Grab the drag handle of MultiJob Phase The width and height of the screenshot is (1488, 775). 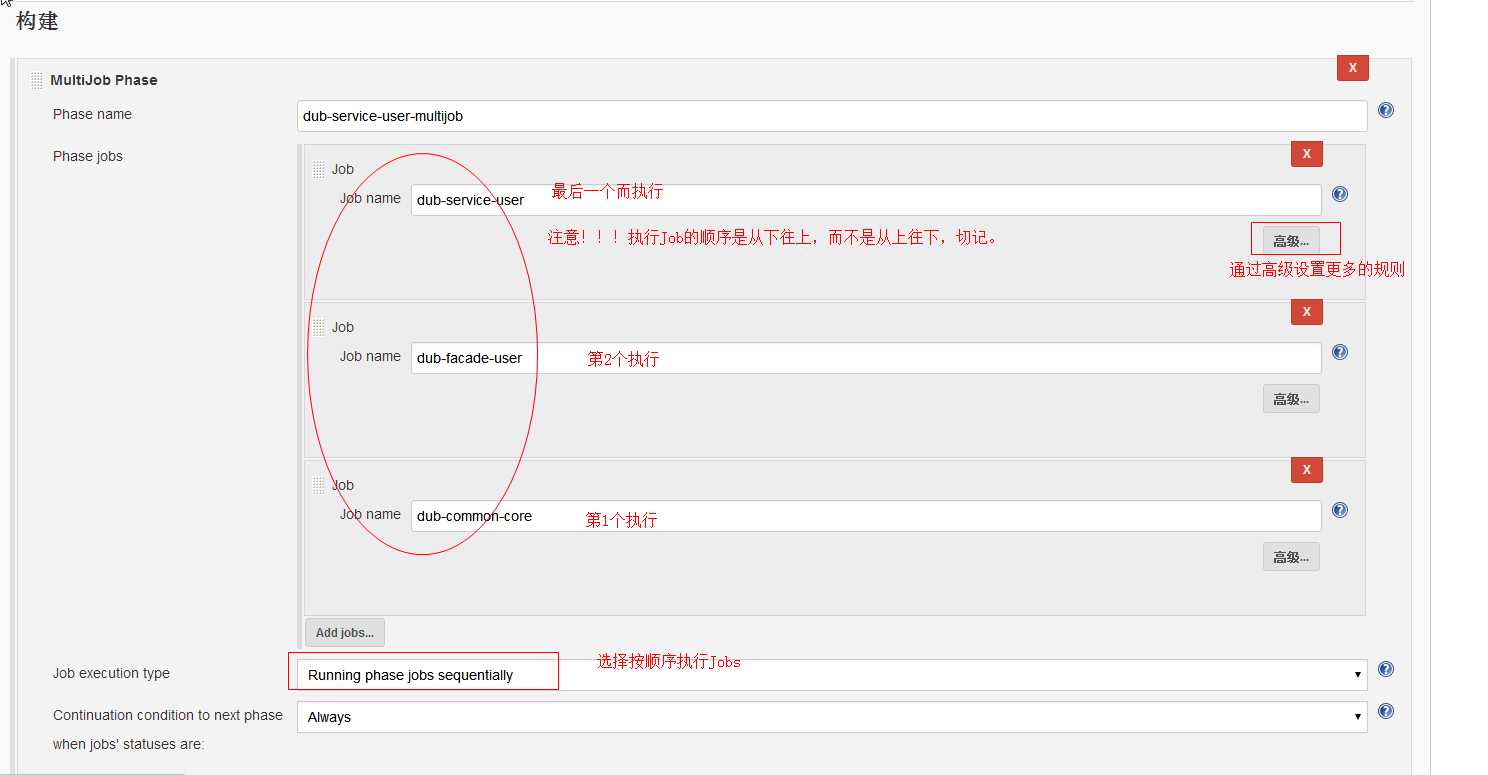37,80
